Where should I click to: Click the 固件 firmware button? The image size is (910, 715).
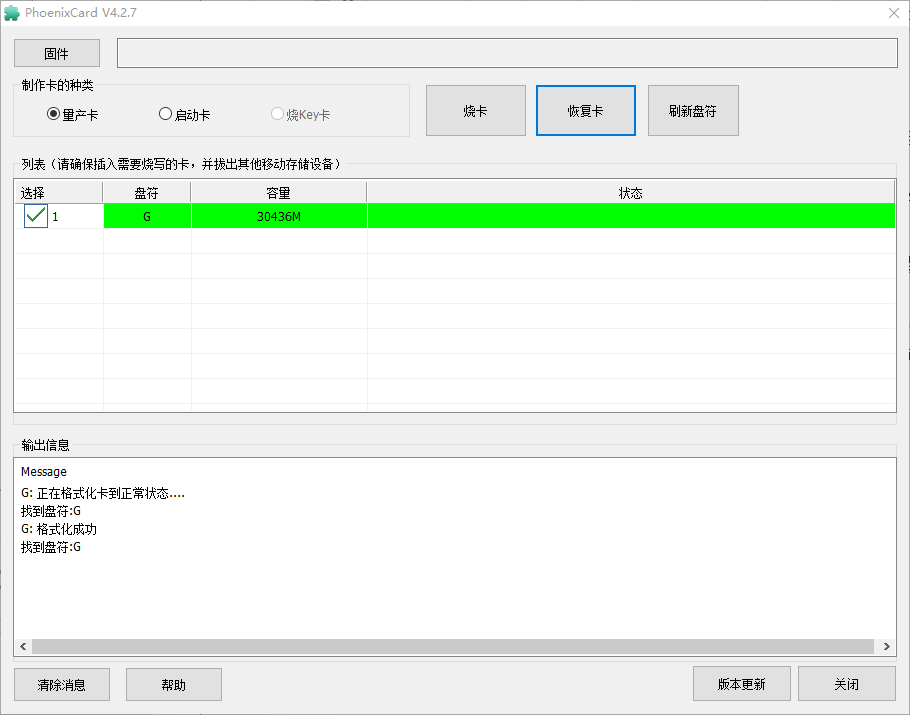57,53
